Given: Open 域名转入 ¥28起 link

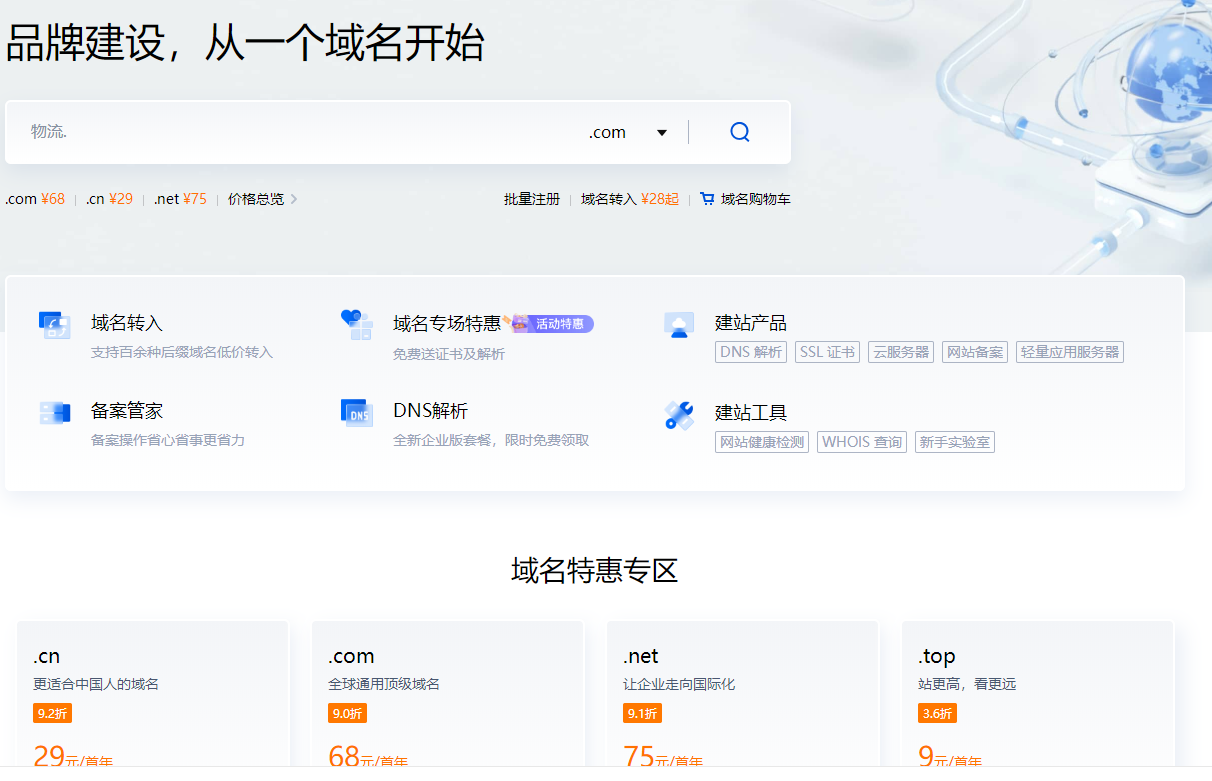Looking at the screenshot, I should click(629, 199).
